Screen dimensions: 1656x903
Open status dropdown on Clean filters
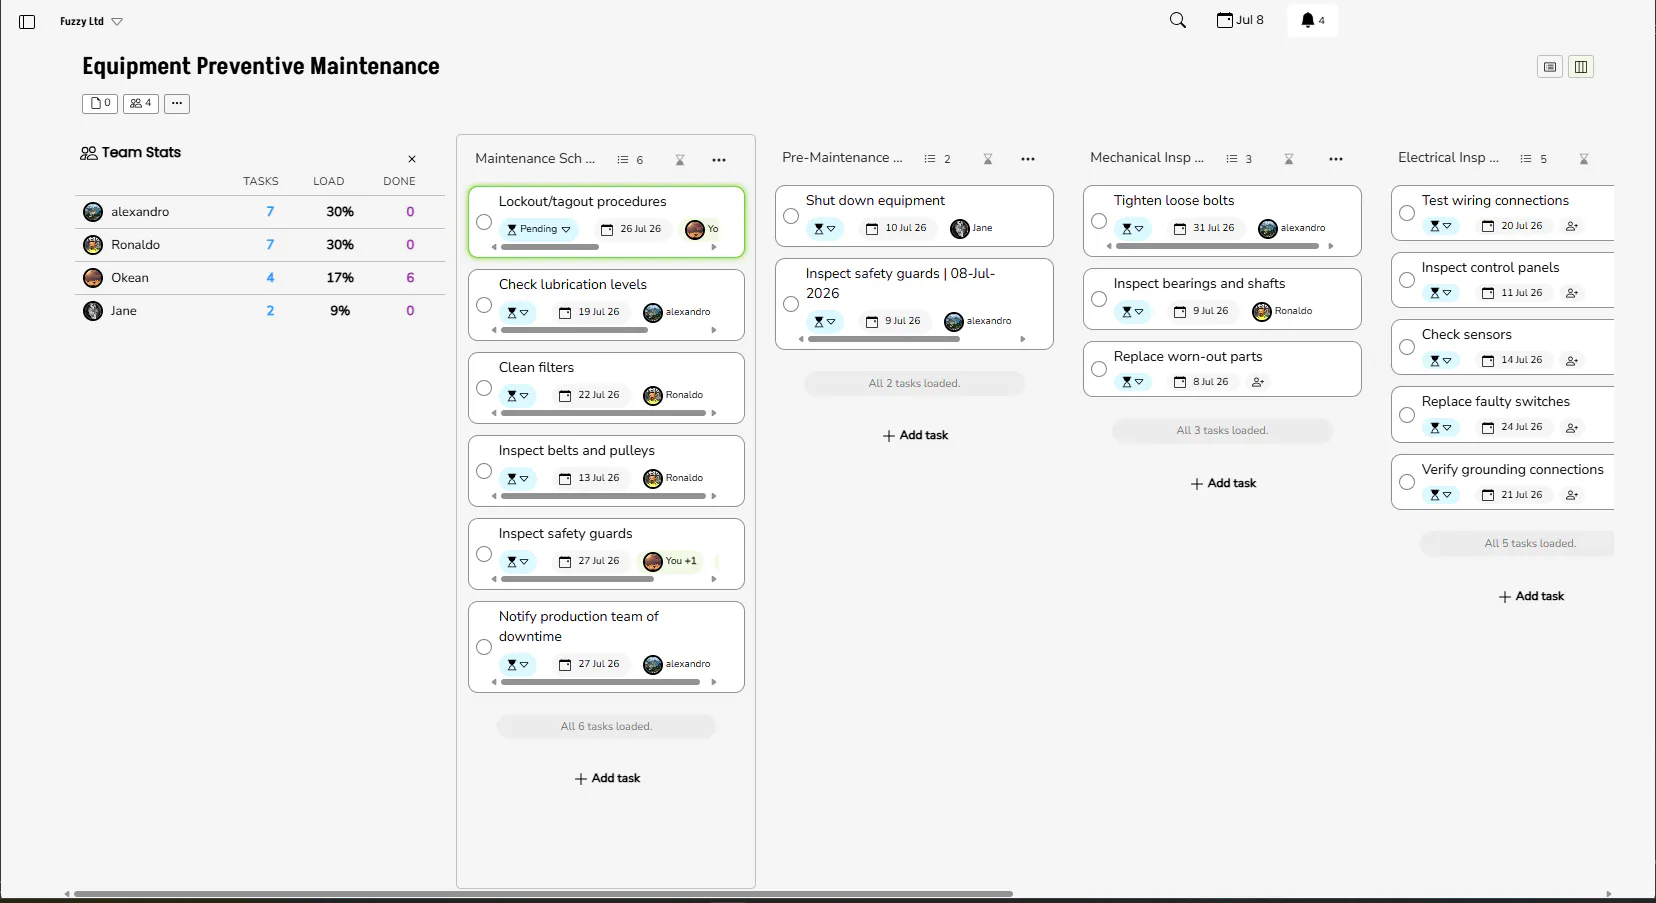pos(518,395)
